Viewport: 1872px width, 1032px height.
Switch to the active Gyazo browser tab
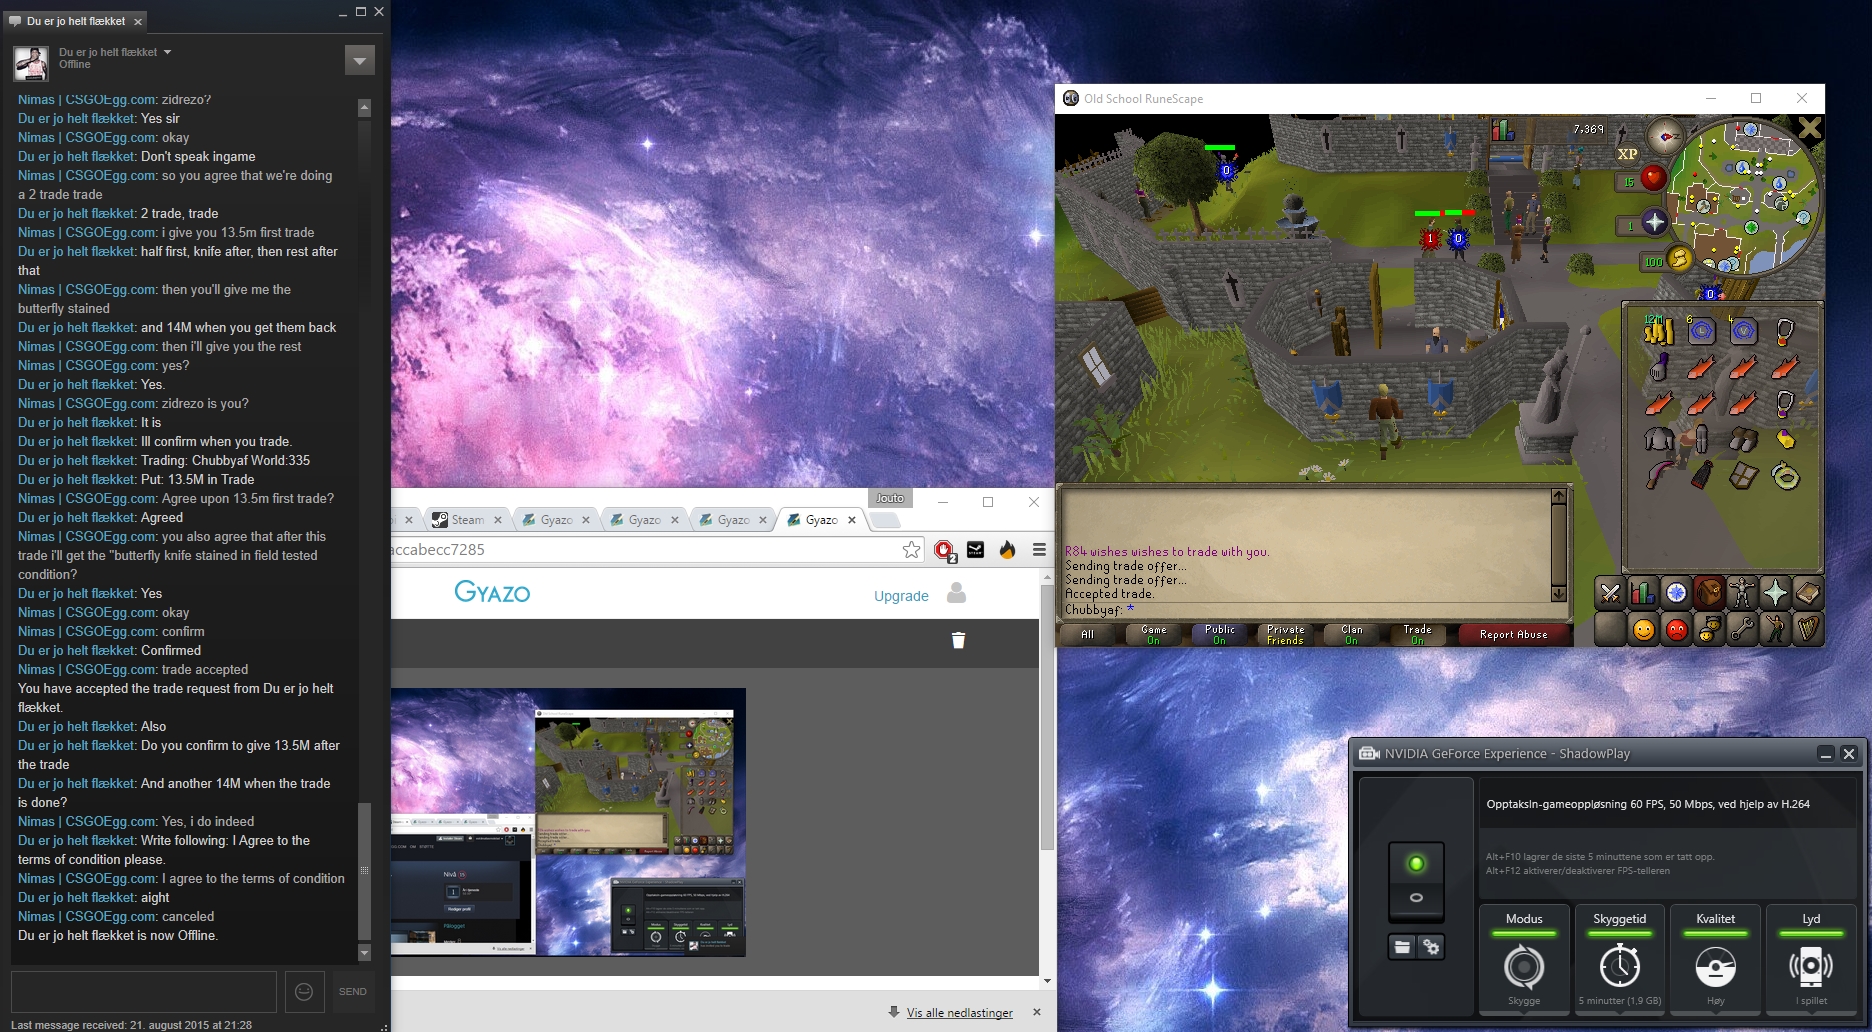[x=822, y=520]
